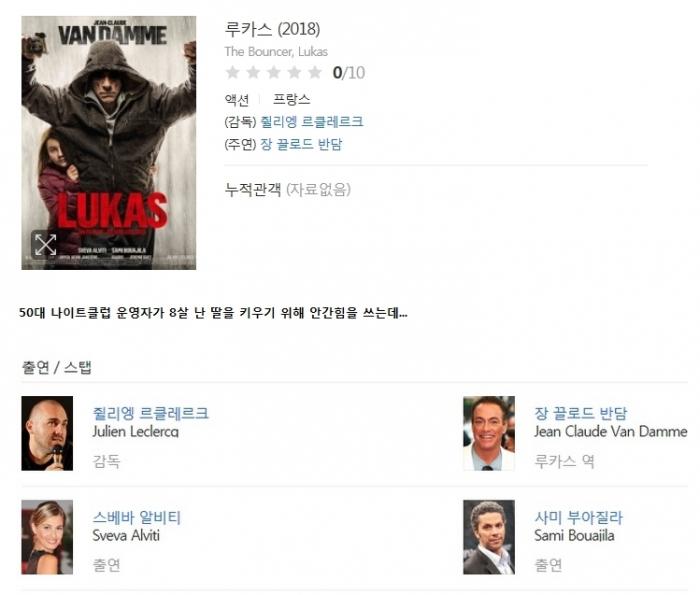This screenshot has height=595, width=700.
Task: Open 스베바 알비티 cast name link
Action: (x=137, y=517)
